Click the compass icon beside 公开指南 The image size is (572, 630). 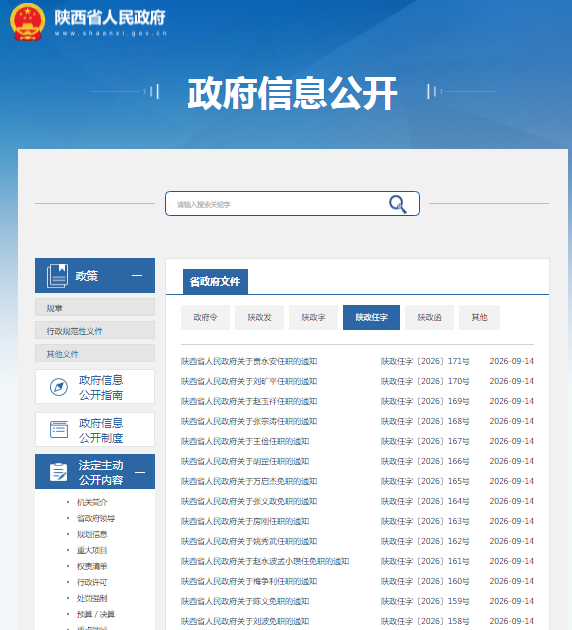pos(59,387)
